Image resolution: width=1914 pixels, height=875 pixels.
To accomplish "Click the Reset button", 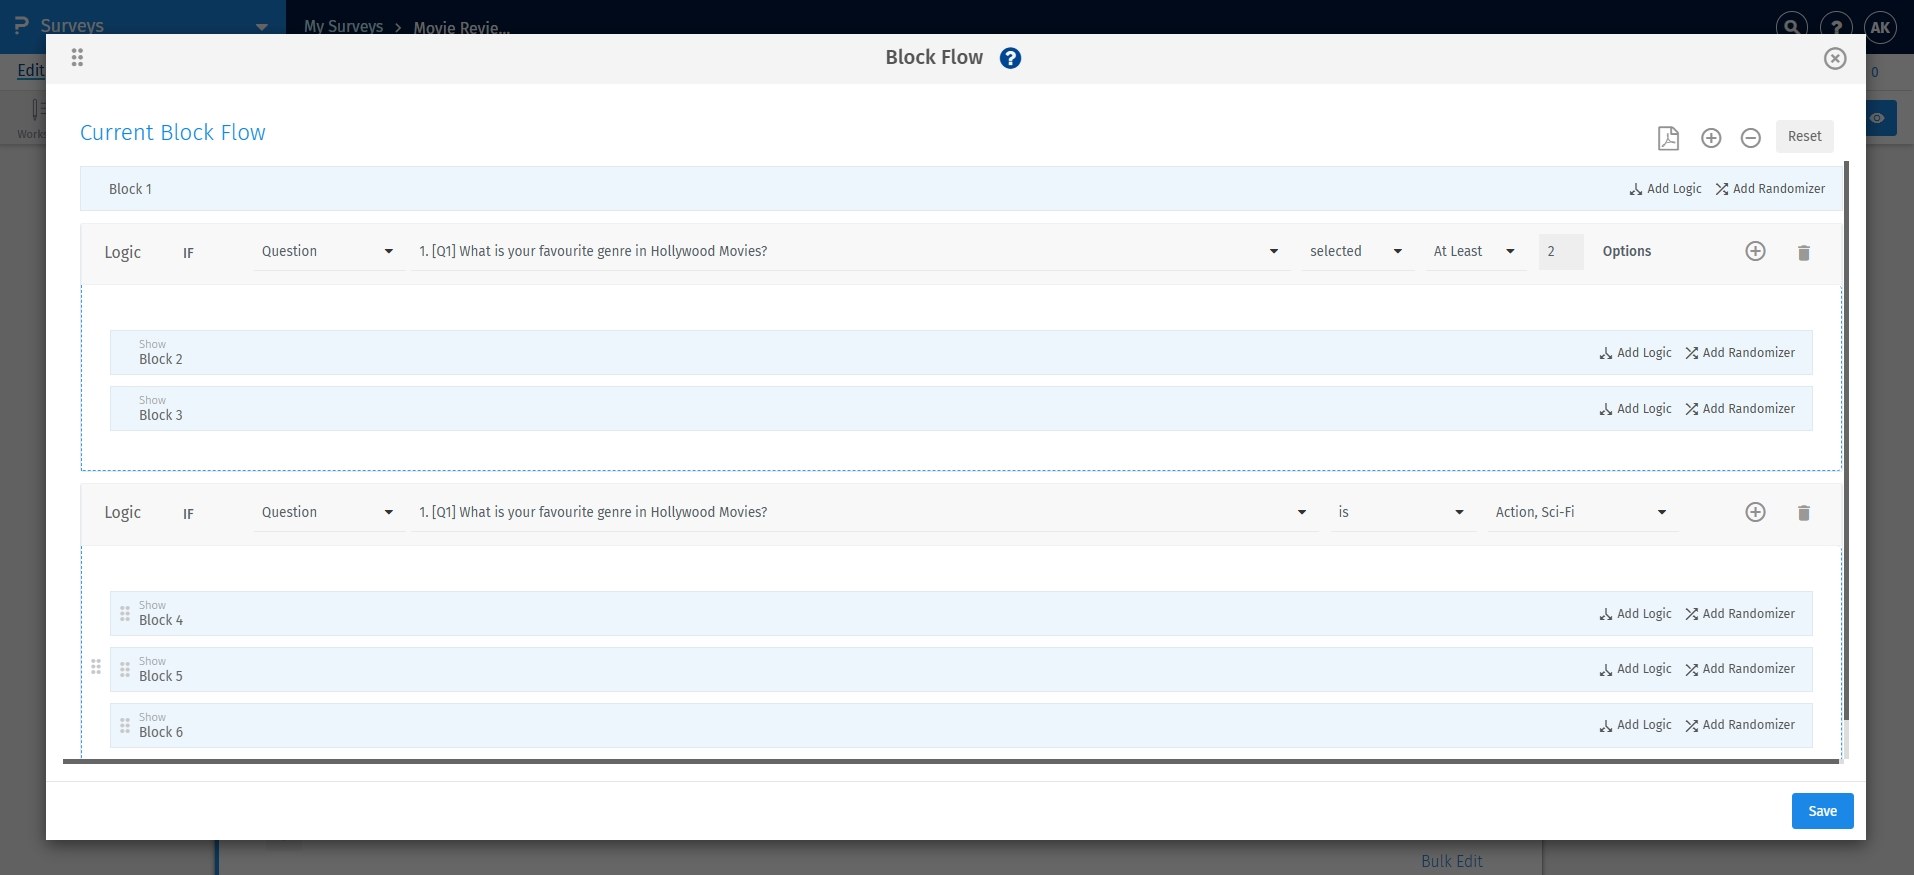I will (x=1804, y=136).
